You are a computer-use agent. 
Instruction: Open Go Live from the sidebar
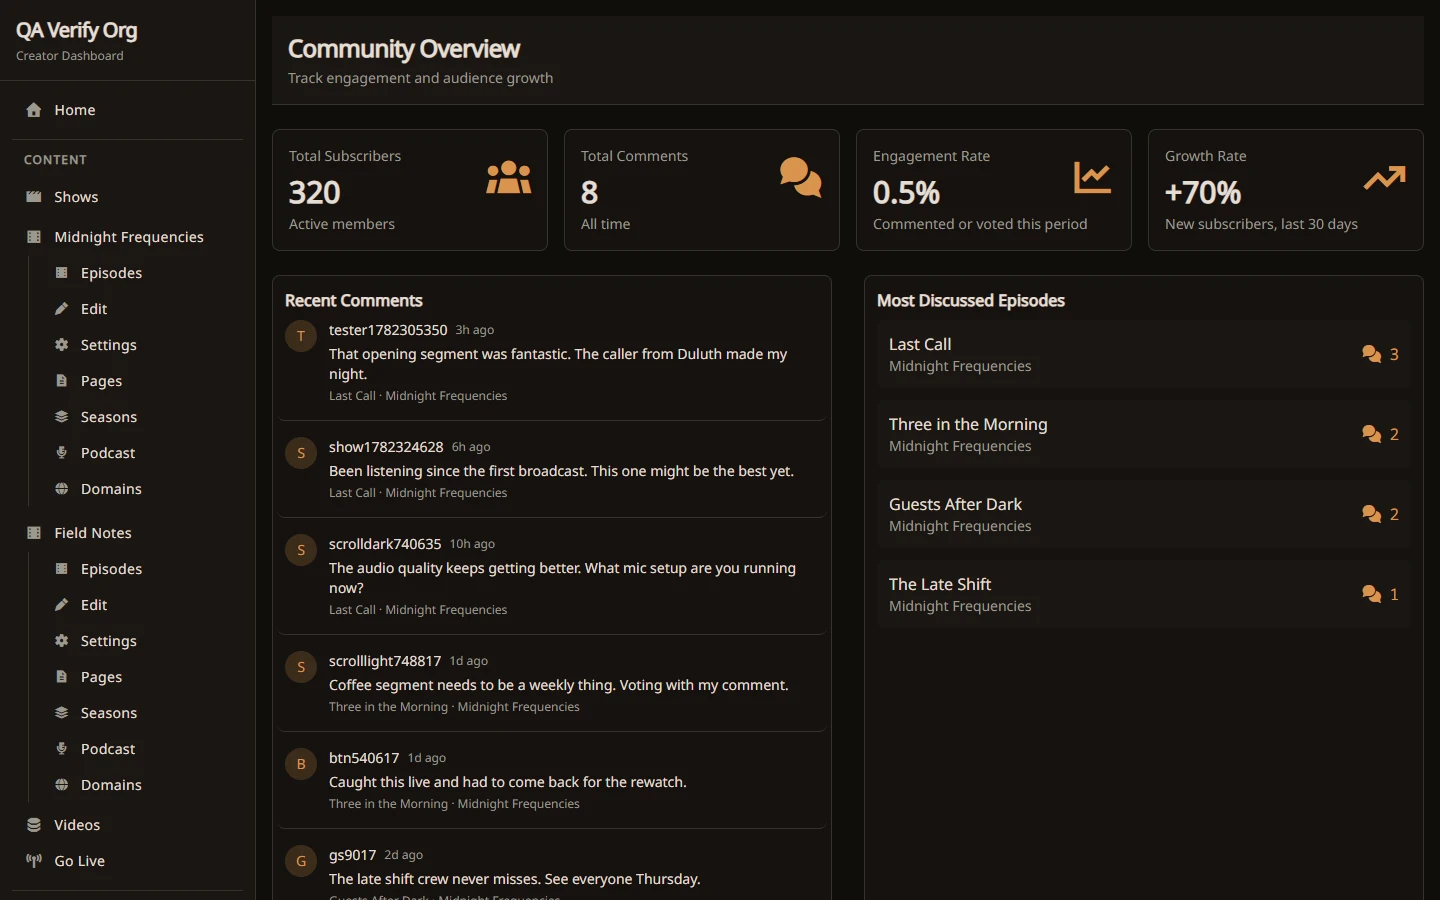pos(128,861)
